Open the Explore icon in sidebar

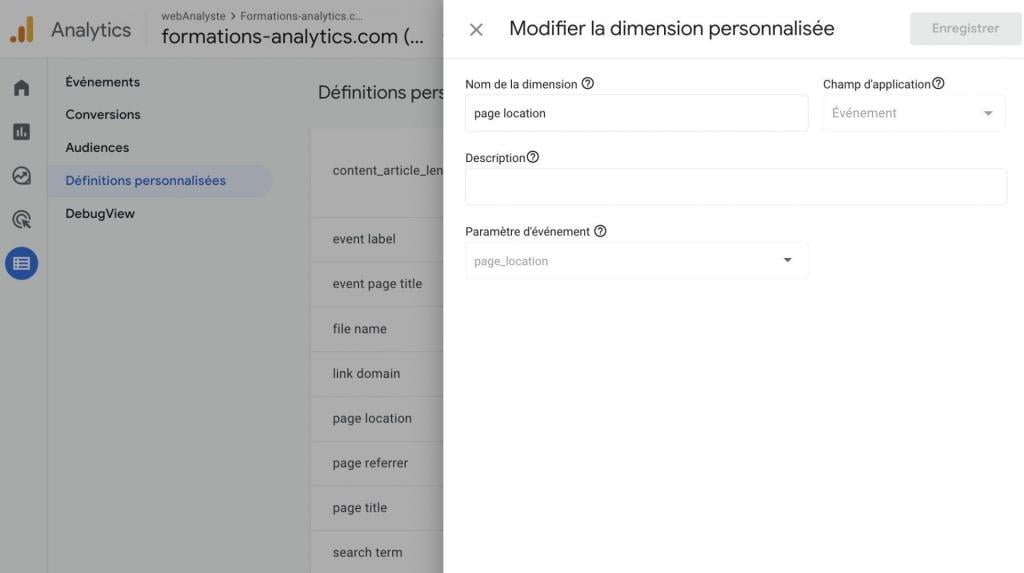pyautogui.click(x=22, y=176)
